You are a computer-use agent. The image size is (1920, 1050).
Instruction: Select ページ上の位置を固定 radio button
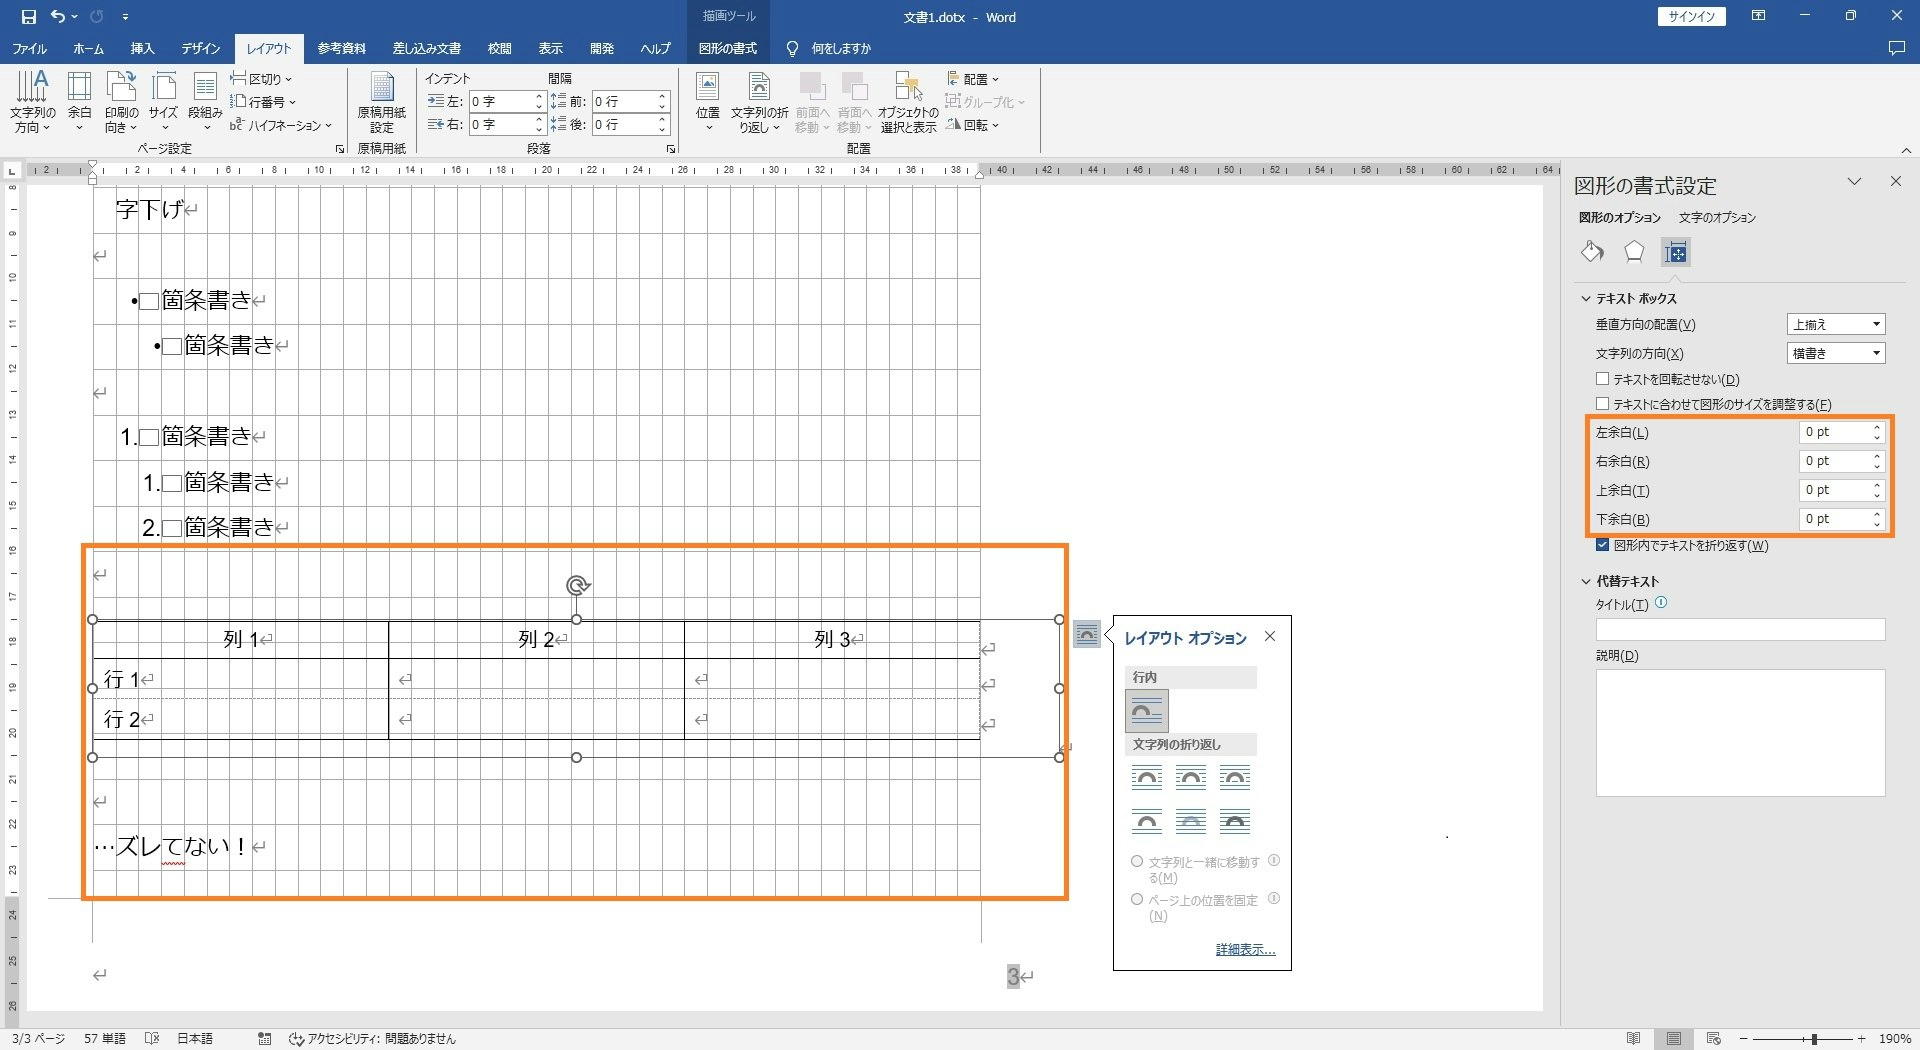(1137, 899)
